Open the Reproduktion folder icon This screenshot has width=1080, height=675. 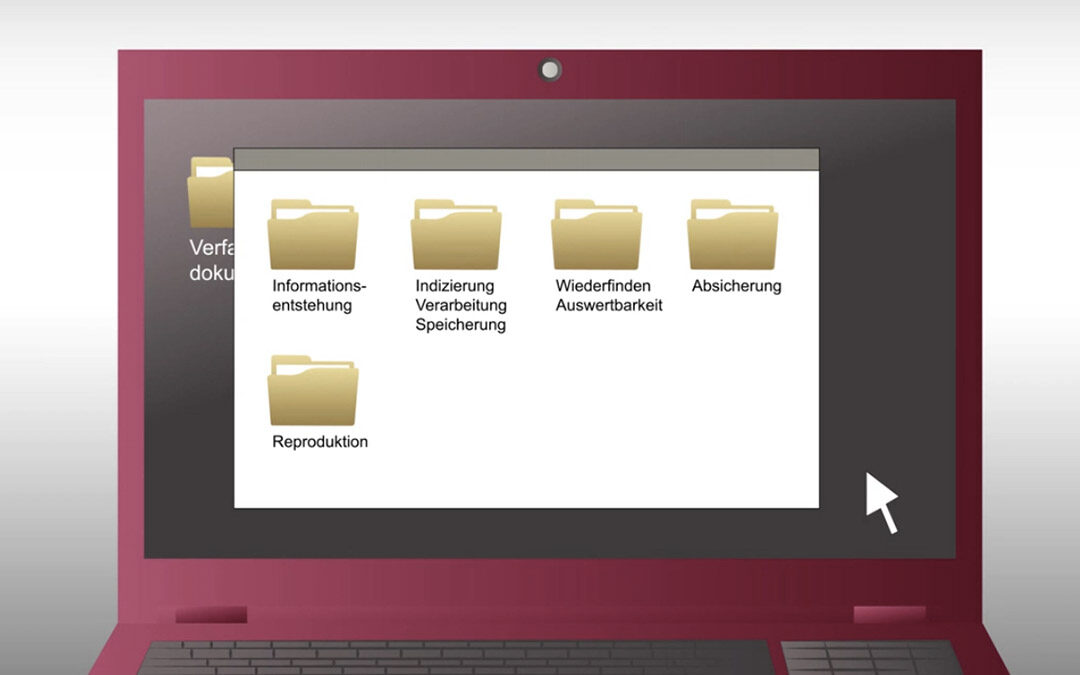click(x=313, y=390)
